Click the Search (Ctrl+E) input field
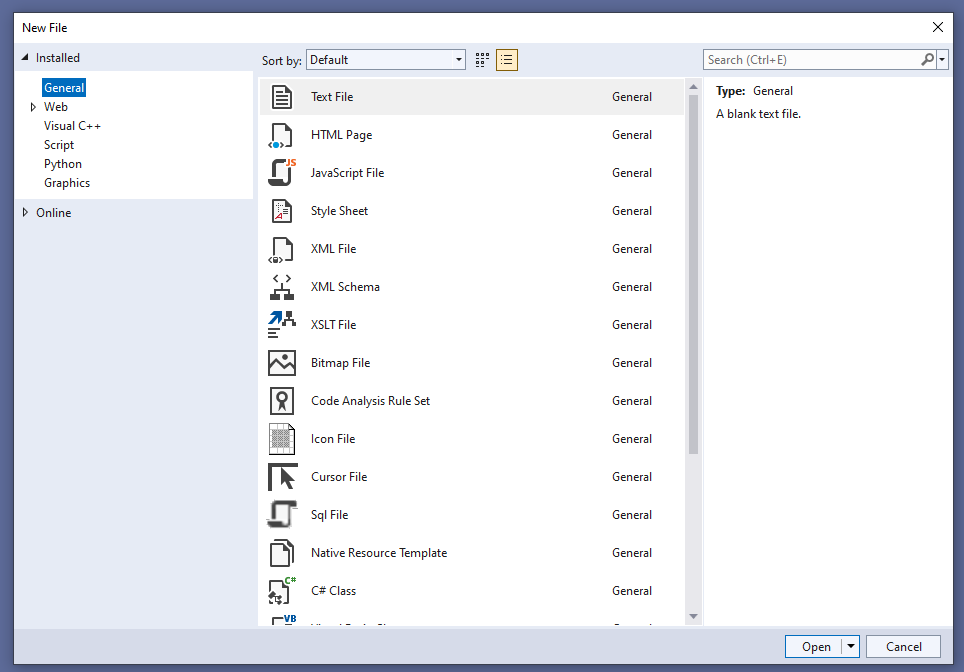This screenshot has height=672, width=964. [x=812, y=60]
